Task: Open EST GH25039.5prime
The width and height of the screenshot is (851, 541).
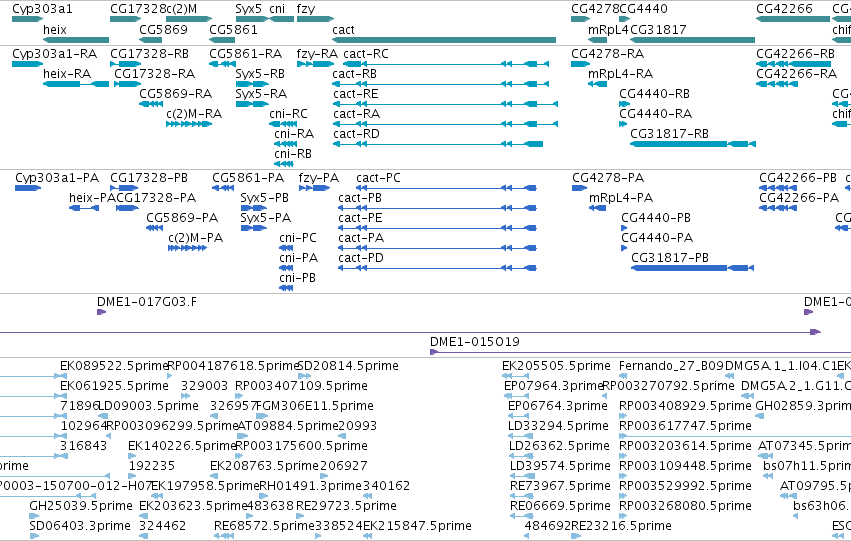Action: 81,506
